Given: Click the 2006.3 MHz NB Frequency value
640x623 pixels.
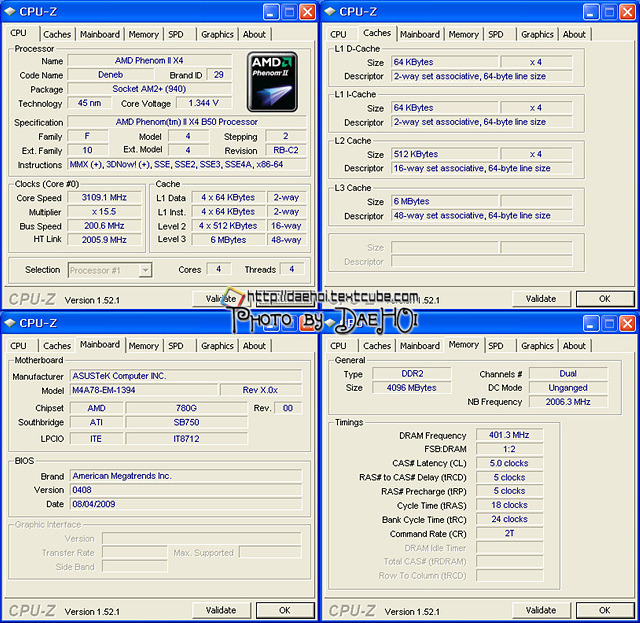Looking at the screenshot, I should click(568, 402).
